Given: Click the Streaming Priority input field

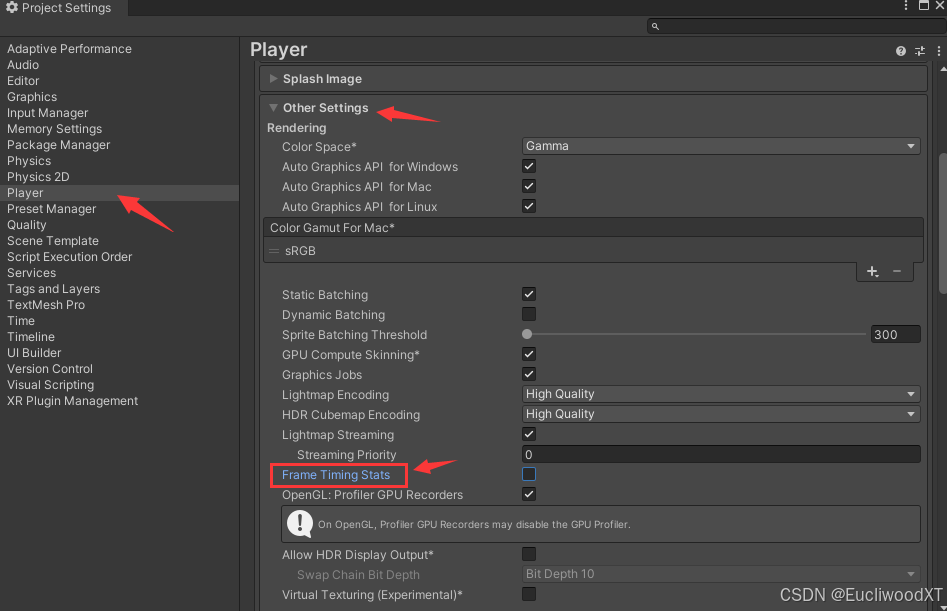Looking at the screenshot, I should pyautogui.click(x=721, y=454).
